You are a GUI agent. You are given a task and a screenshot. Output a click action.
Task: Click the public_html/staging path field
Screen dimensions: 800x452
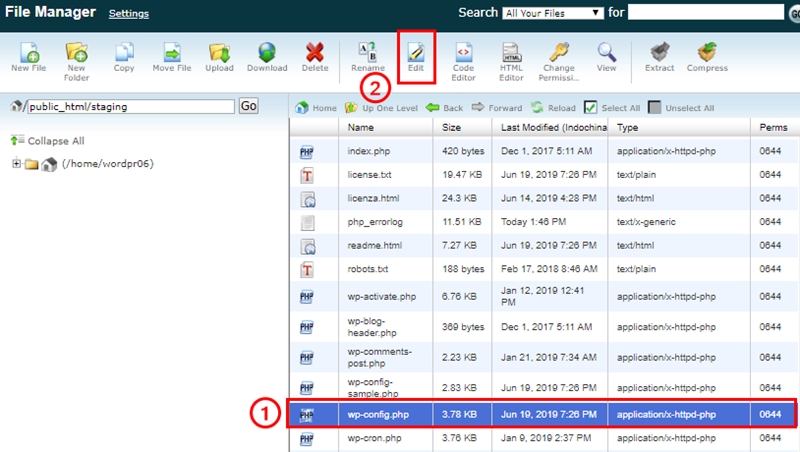click(x=131, y=106)
